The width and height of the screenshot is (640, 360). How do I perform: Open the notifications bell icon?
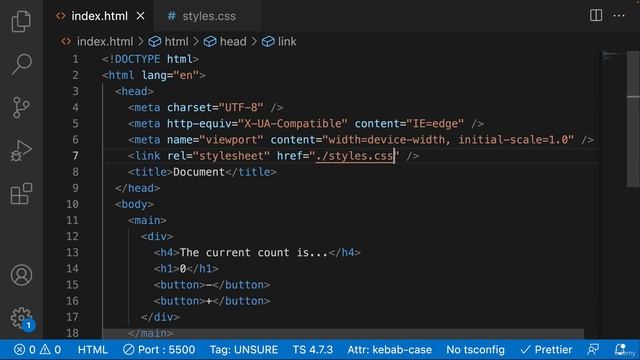pyautogui.click(x=620, y=350)
